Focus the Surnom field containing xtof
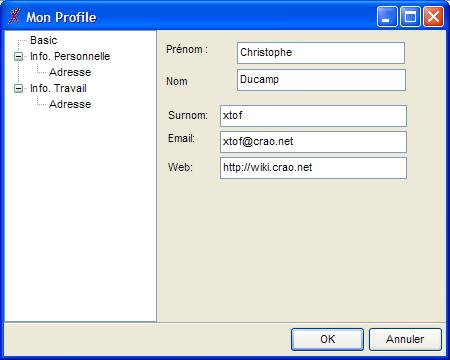The image size is (450, 360). 313,116
